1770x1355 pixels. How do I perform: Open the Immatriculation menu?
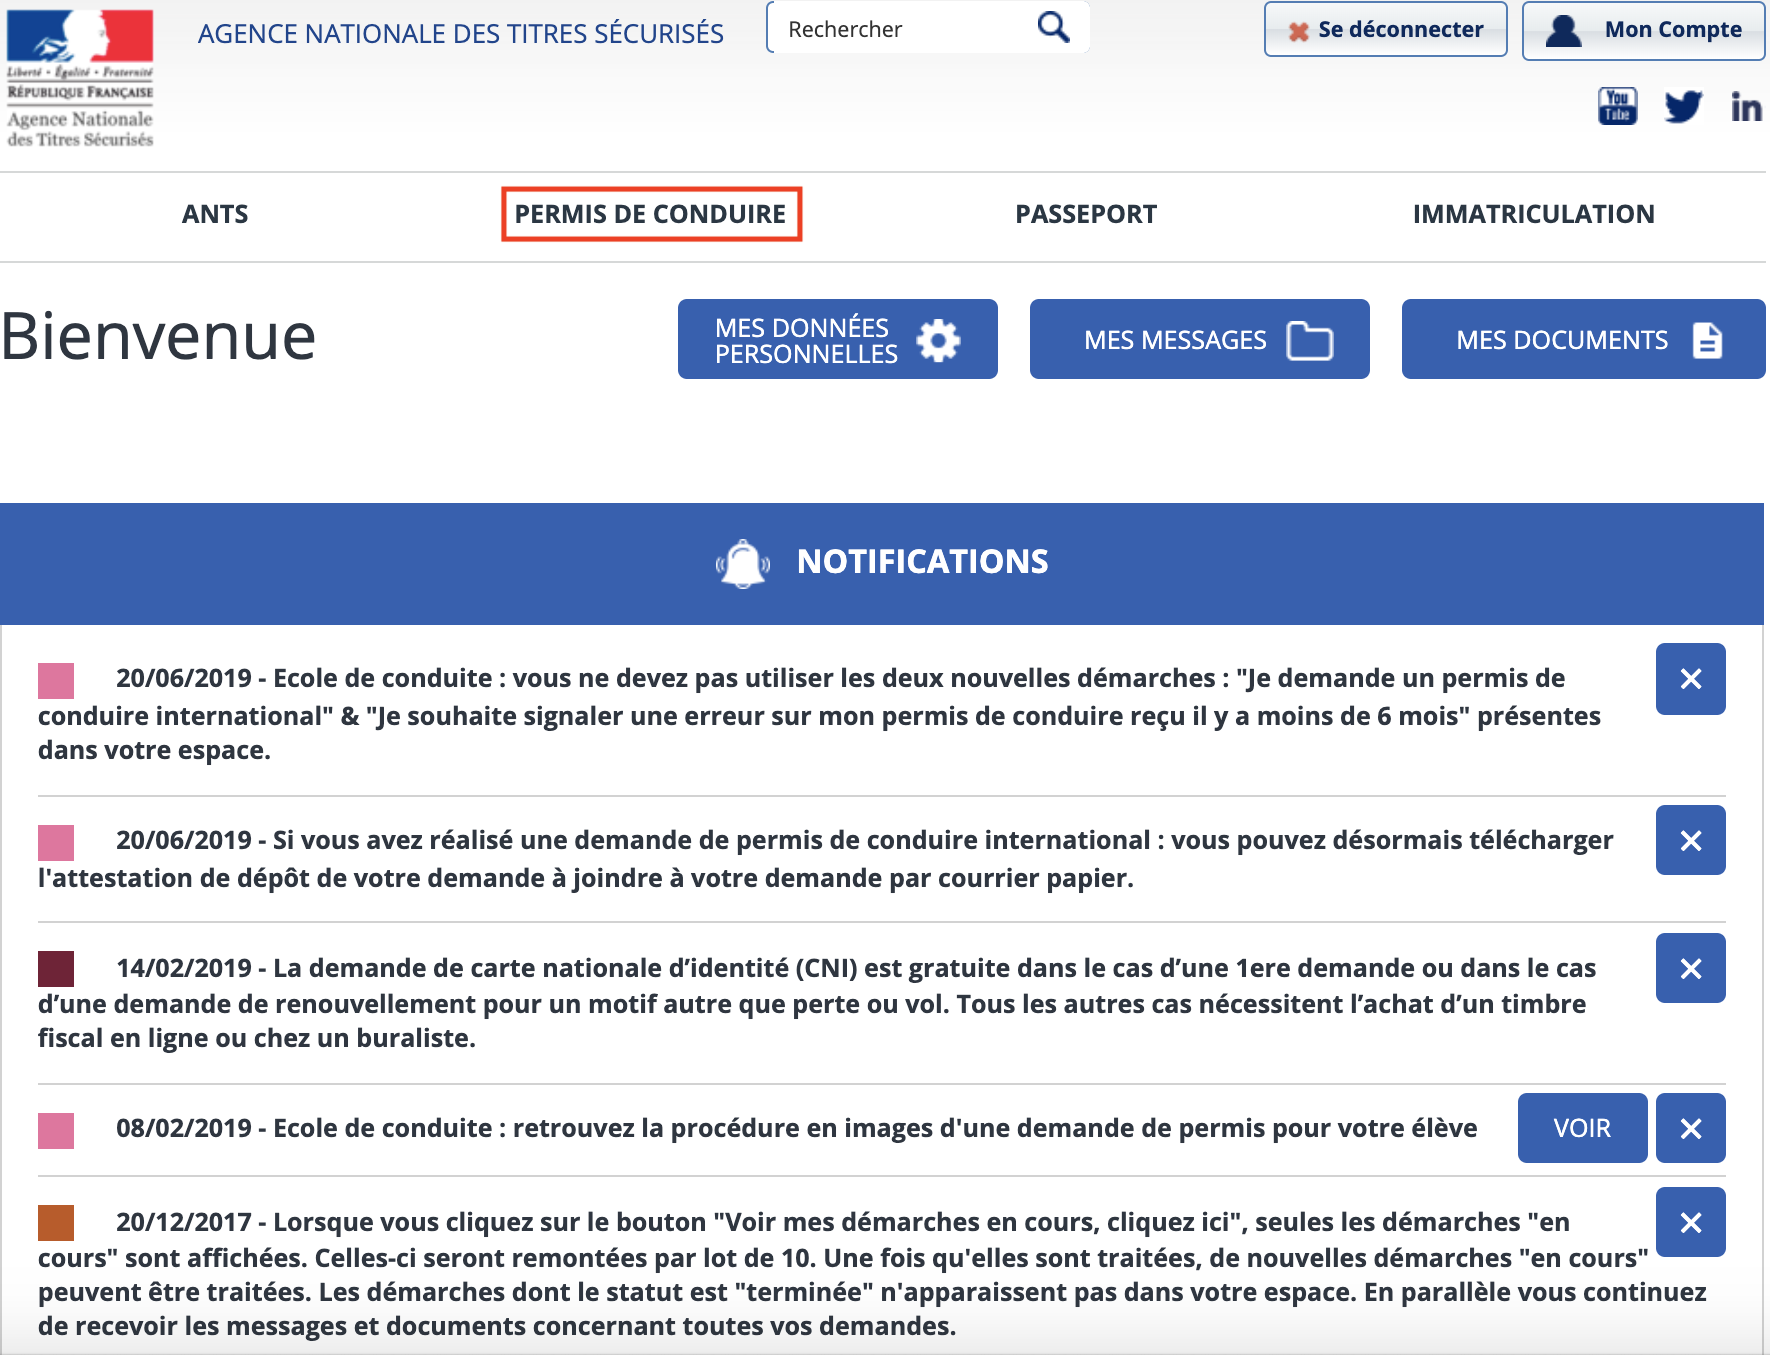click(x=1533, y=214)
